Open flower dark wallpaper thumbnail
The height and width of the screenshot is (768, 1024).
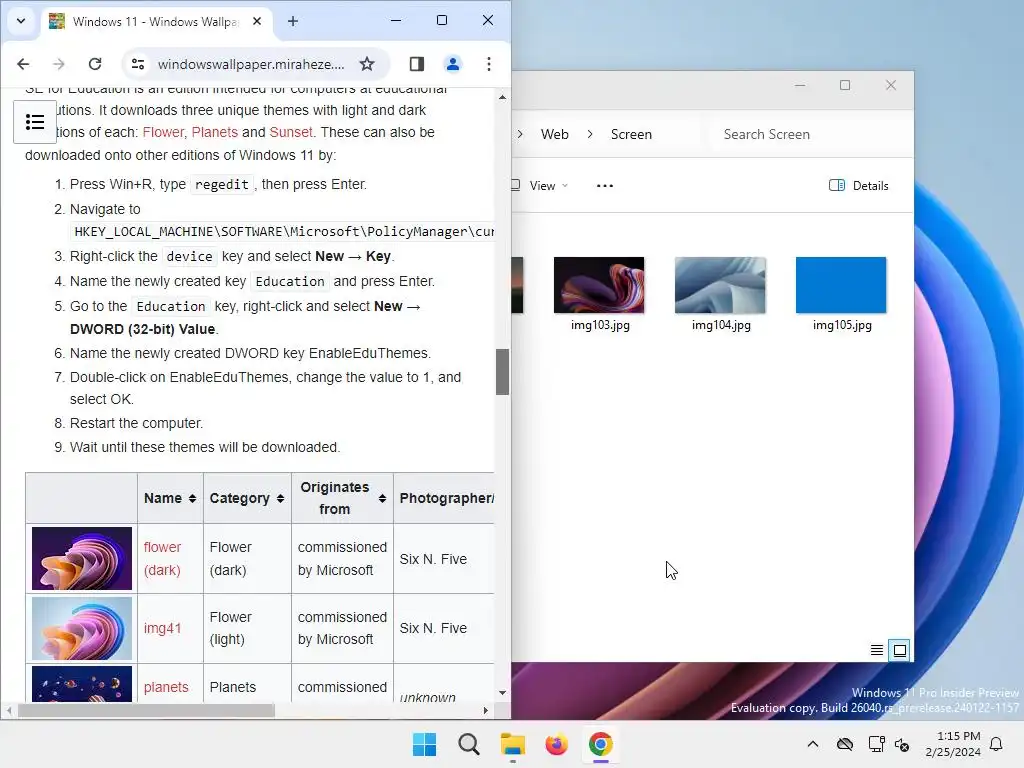(x=82, y=558)
